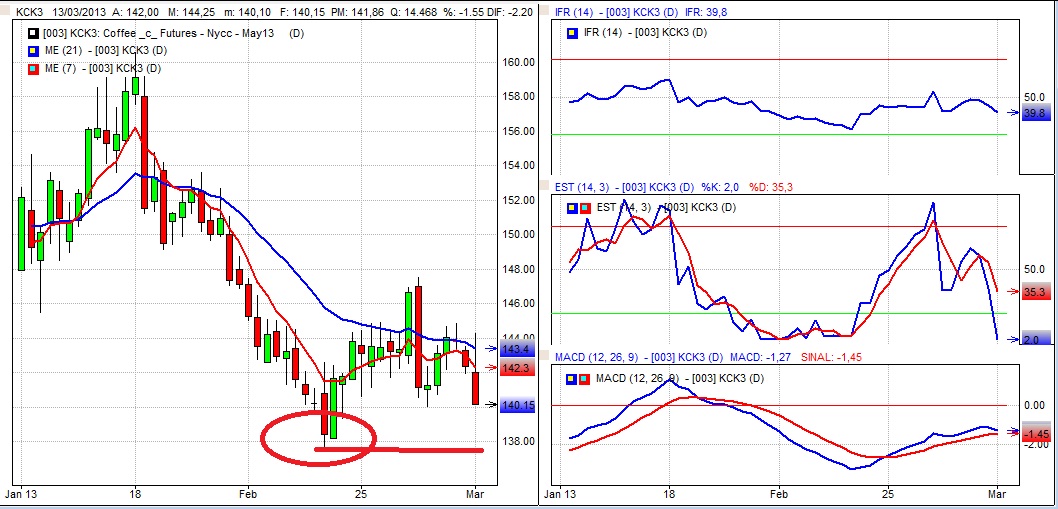Click the IFR 39.8 value marker

pos(1036,114)
